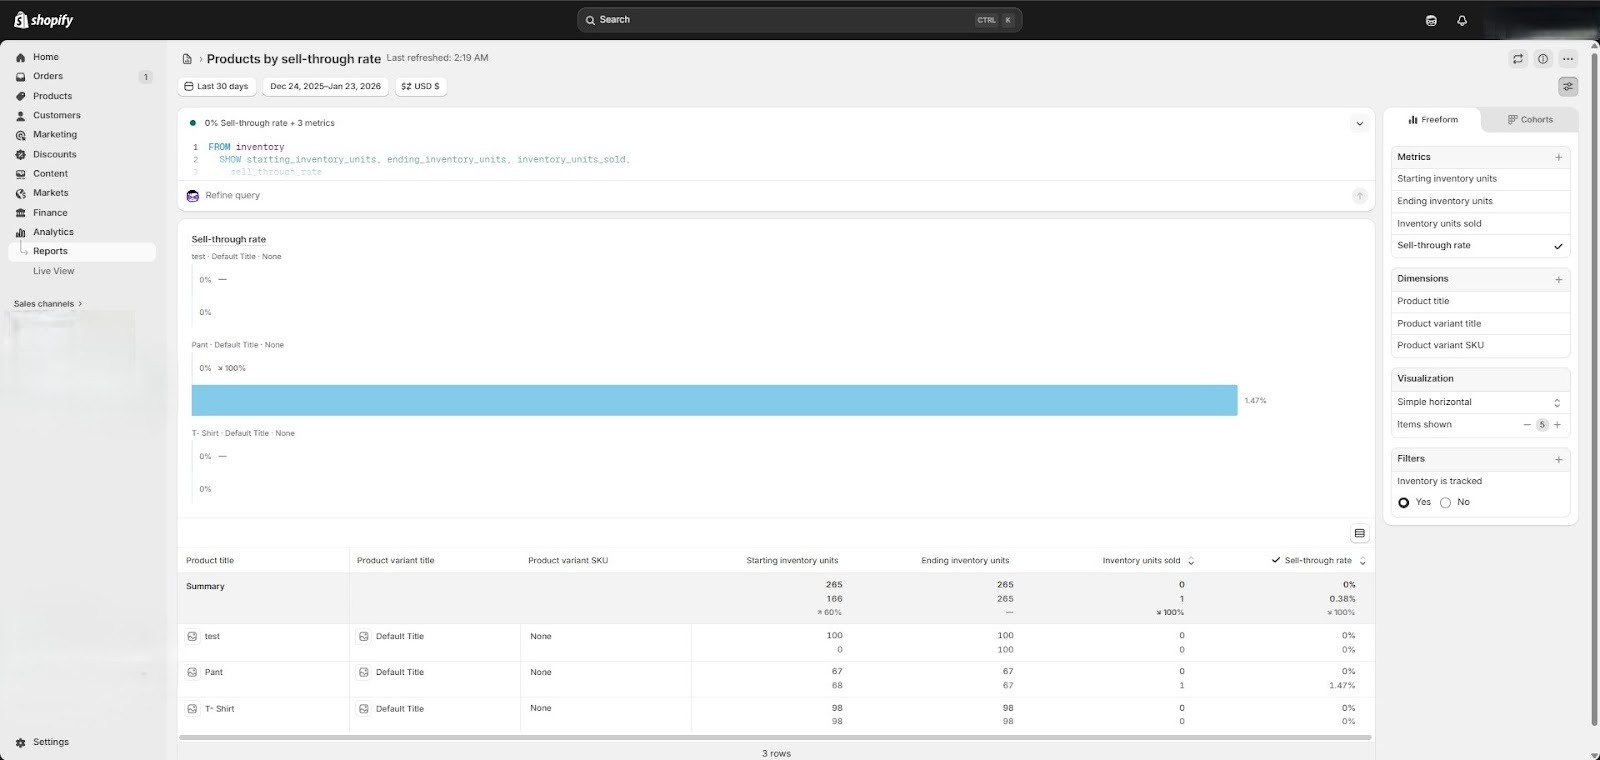Toggle the table view icon above the table
Image resolution: width=1600 pixels, height=760 pixels.
click(1359, 534)
